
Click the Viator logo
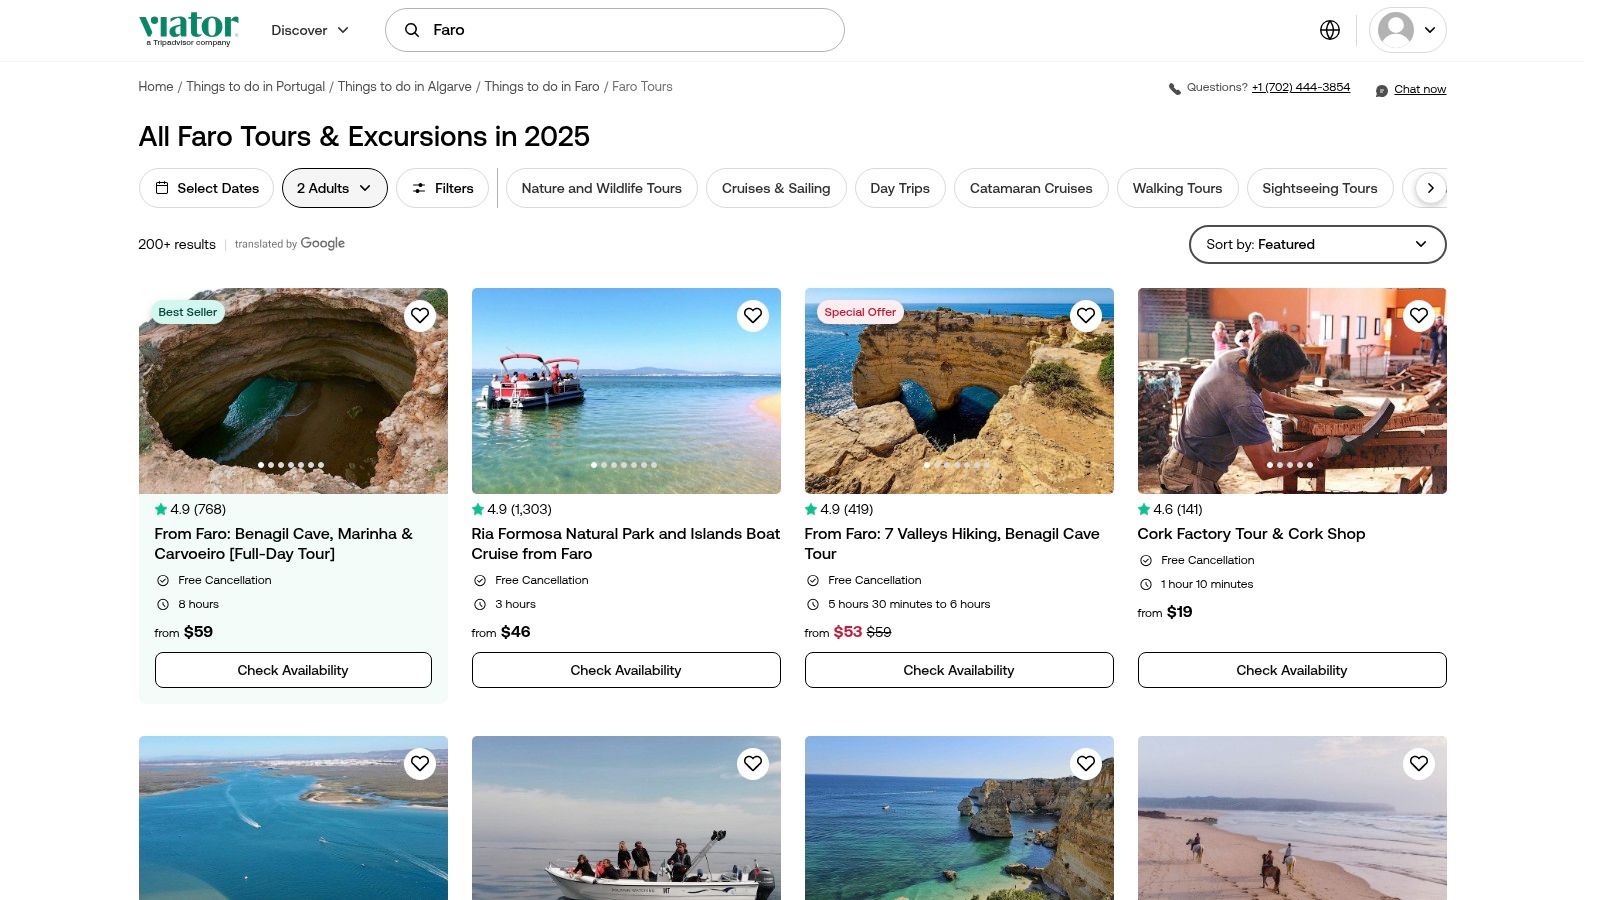click(189, 29)
